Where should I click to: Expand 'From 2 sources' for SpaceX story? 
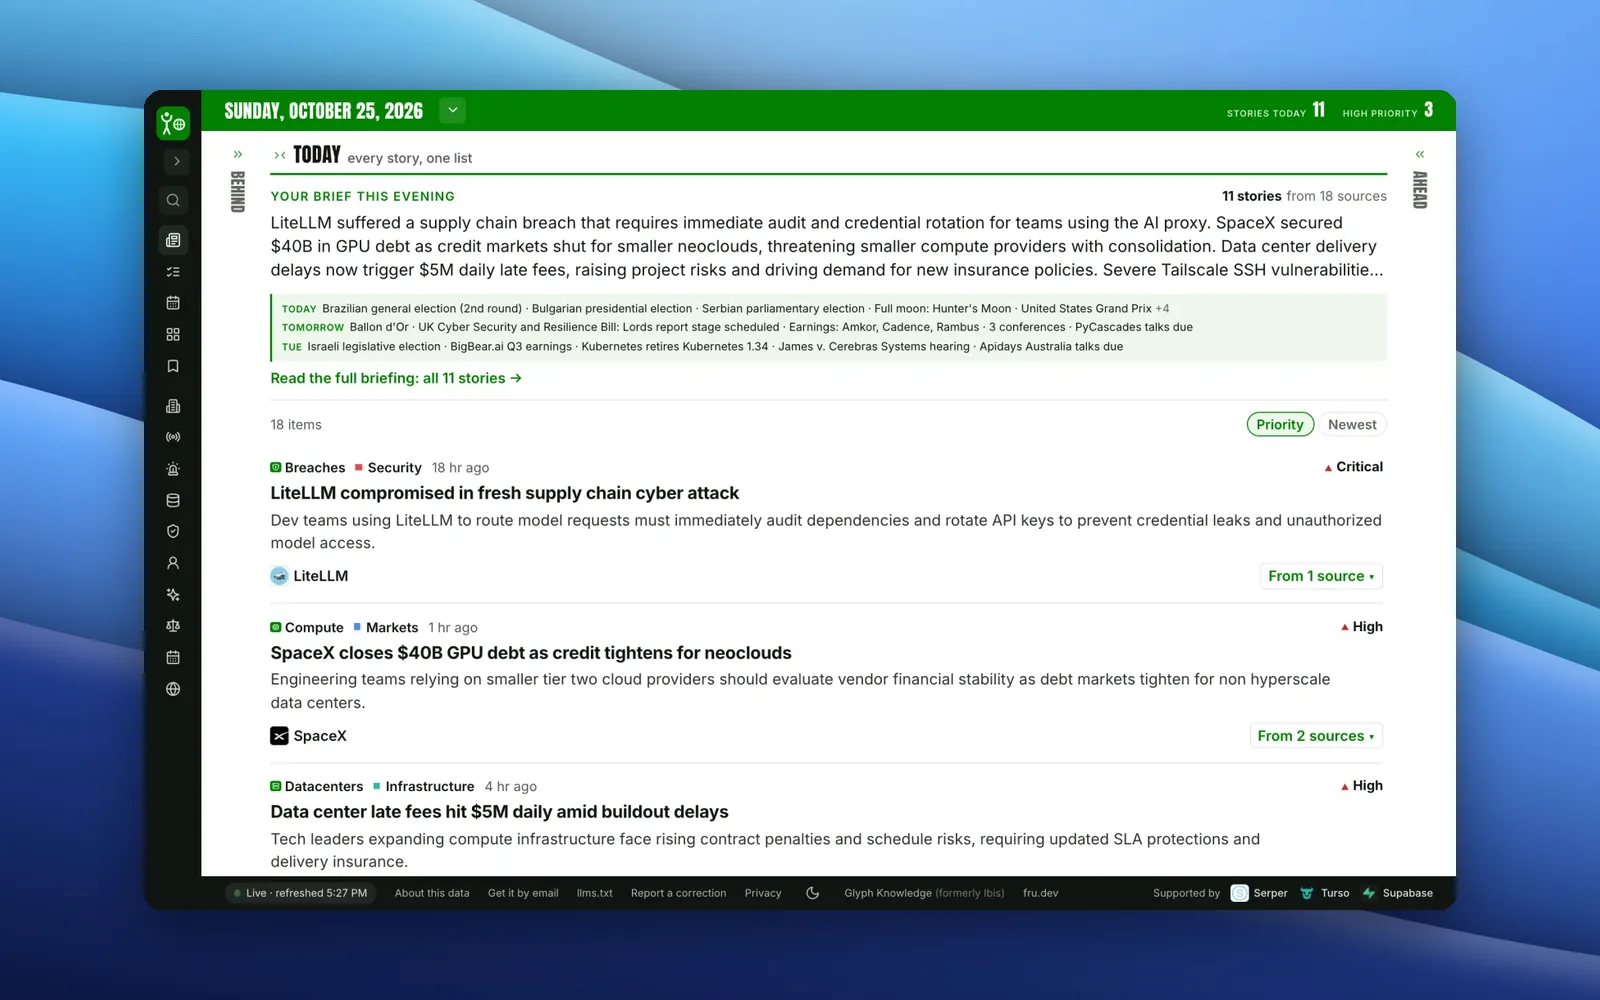point(1316,736)
